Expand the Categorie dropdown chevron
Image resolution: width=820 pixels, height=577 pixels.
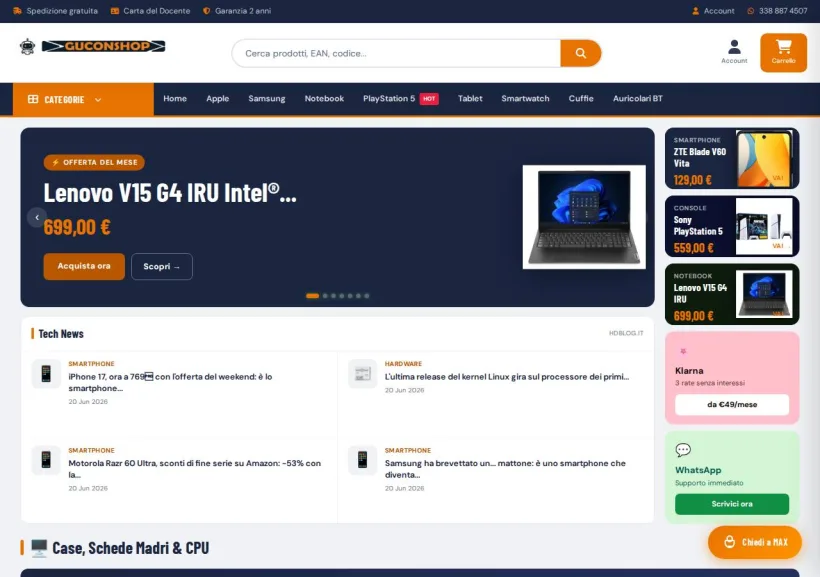pyautogui.click(x=98, y=100)
